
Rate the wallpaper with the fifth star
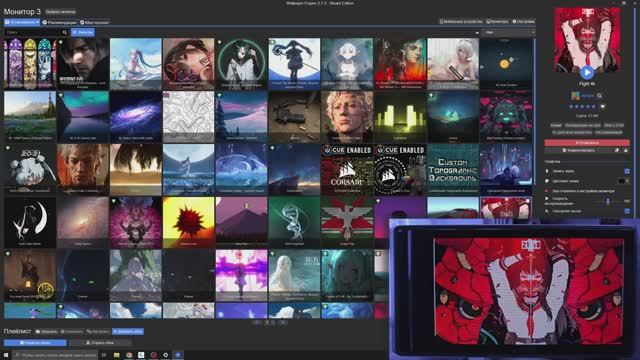pos(594,107)
